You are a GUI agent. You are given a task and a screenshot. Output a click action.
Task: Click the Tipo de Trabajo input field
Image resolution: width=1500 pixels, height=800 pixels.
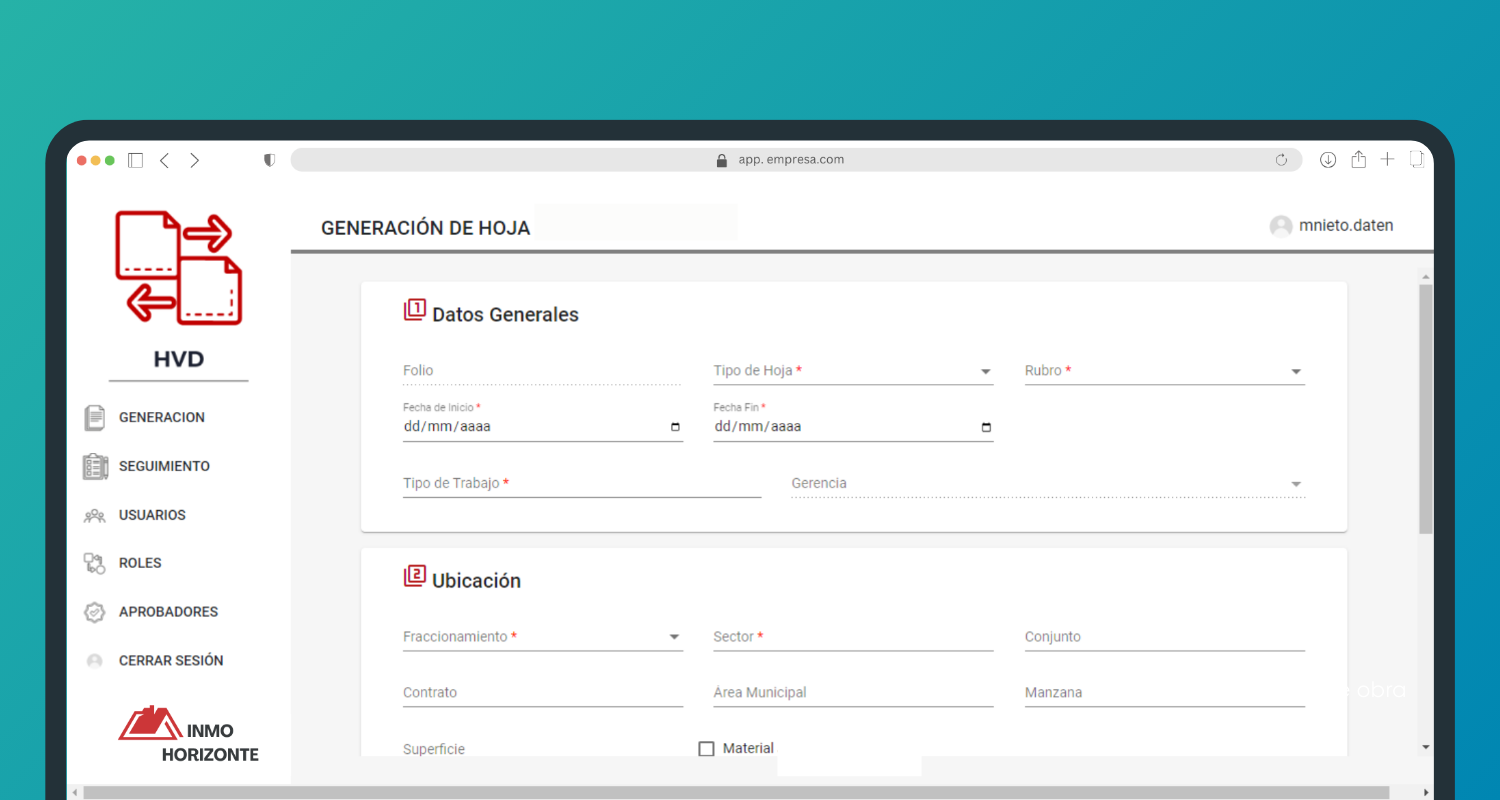[581, 484]
